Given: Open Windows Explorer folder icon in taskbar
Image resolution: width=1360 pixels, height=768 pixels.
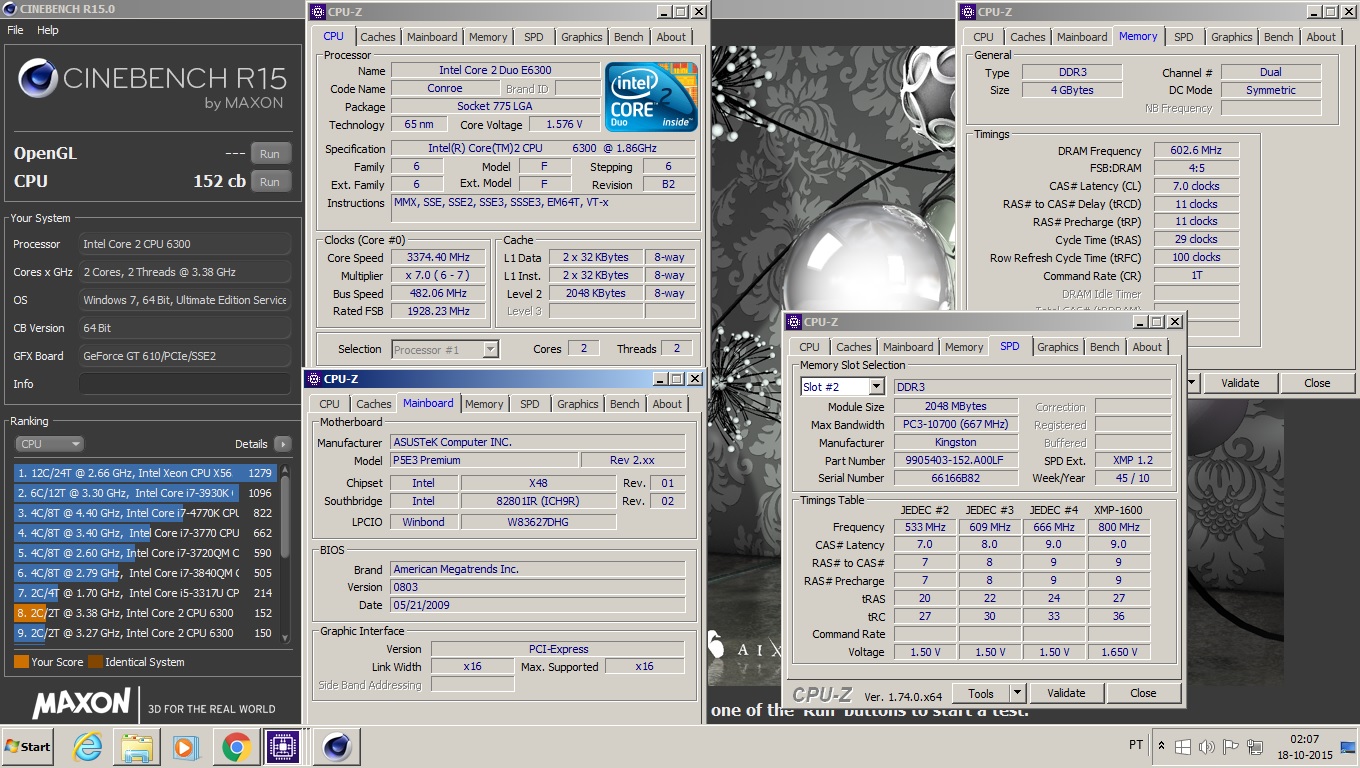Looking at the screenshot, I should point(137,747).
